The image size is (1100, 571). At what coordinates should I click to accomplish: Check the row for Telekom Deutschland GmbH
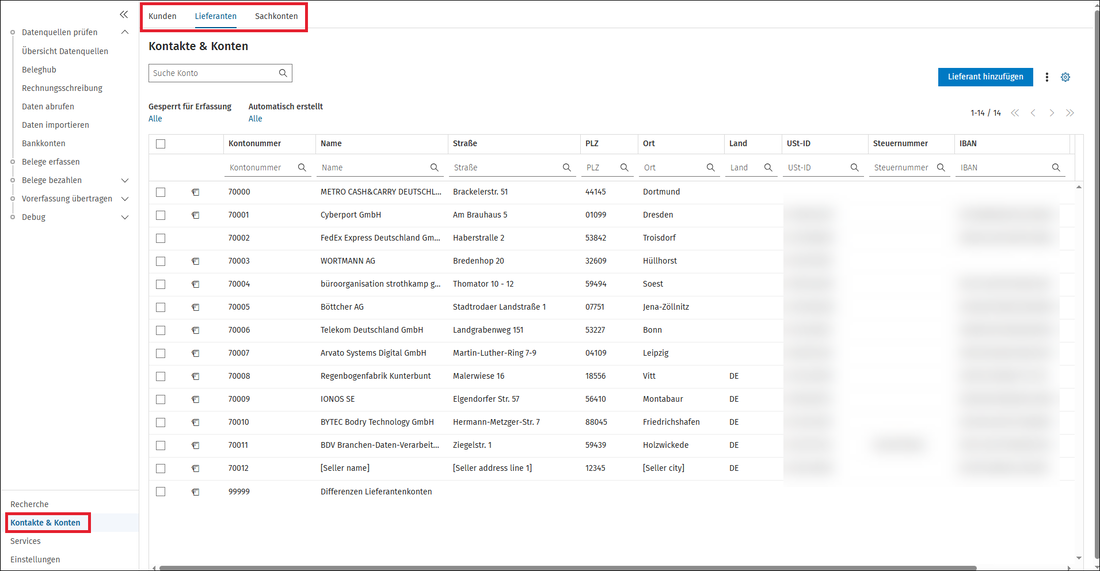(161, 330)
